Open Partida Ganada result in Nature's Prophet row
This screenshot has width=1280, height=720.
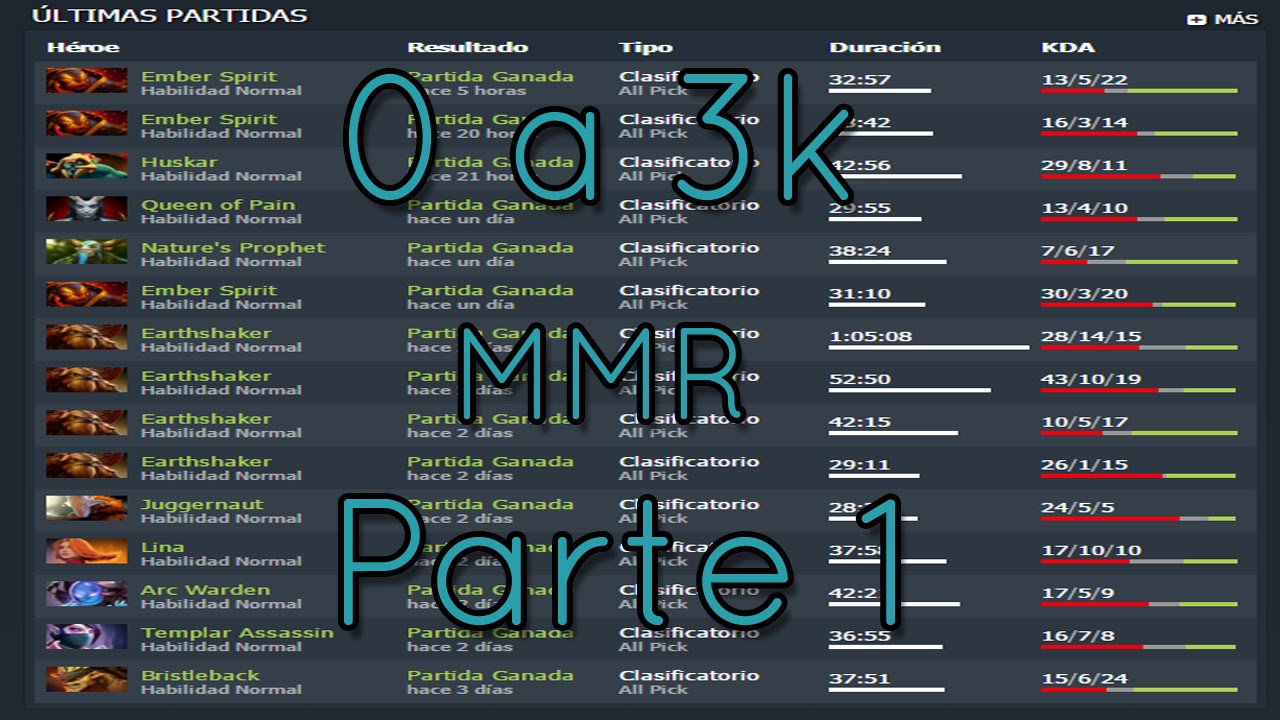pyautogui.click(x=490, y=248)
